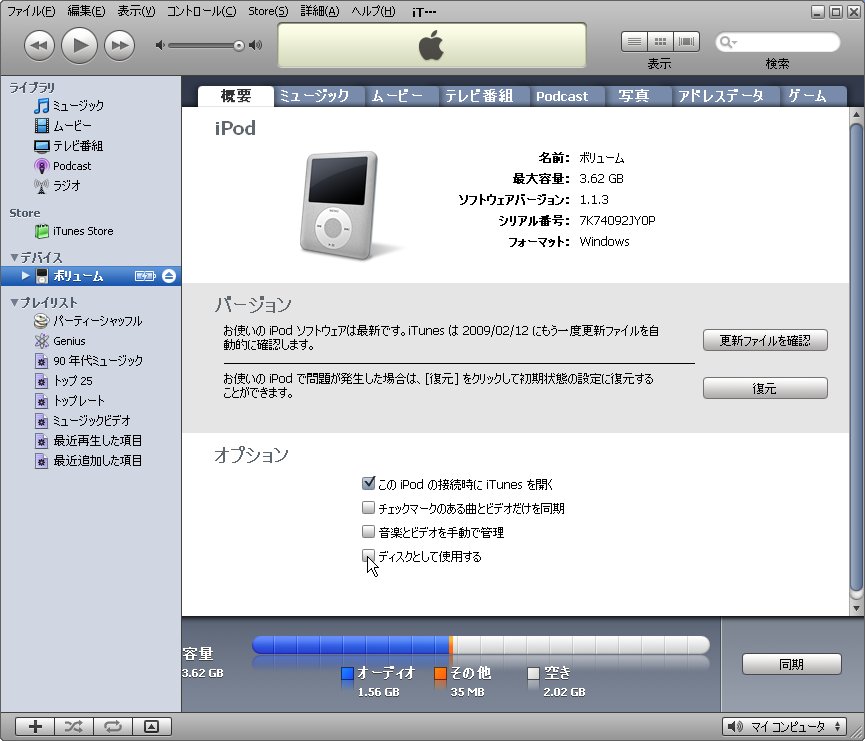
Task: Select ムービー in the library sidebar
Action: (x=72, y=126)
